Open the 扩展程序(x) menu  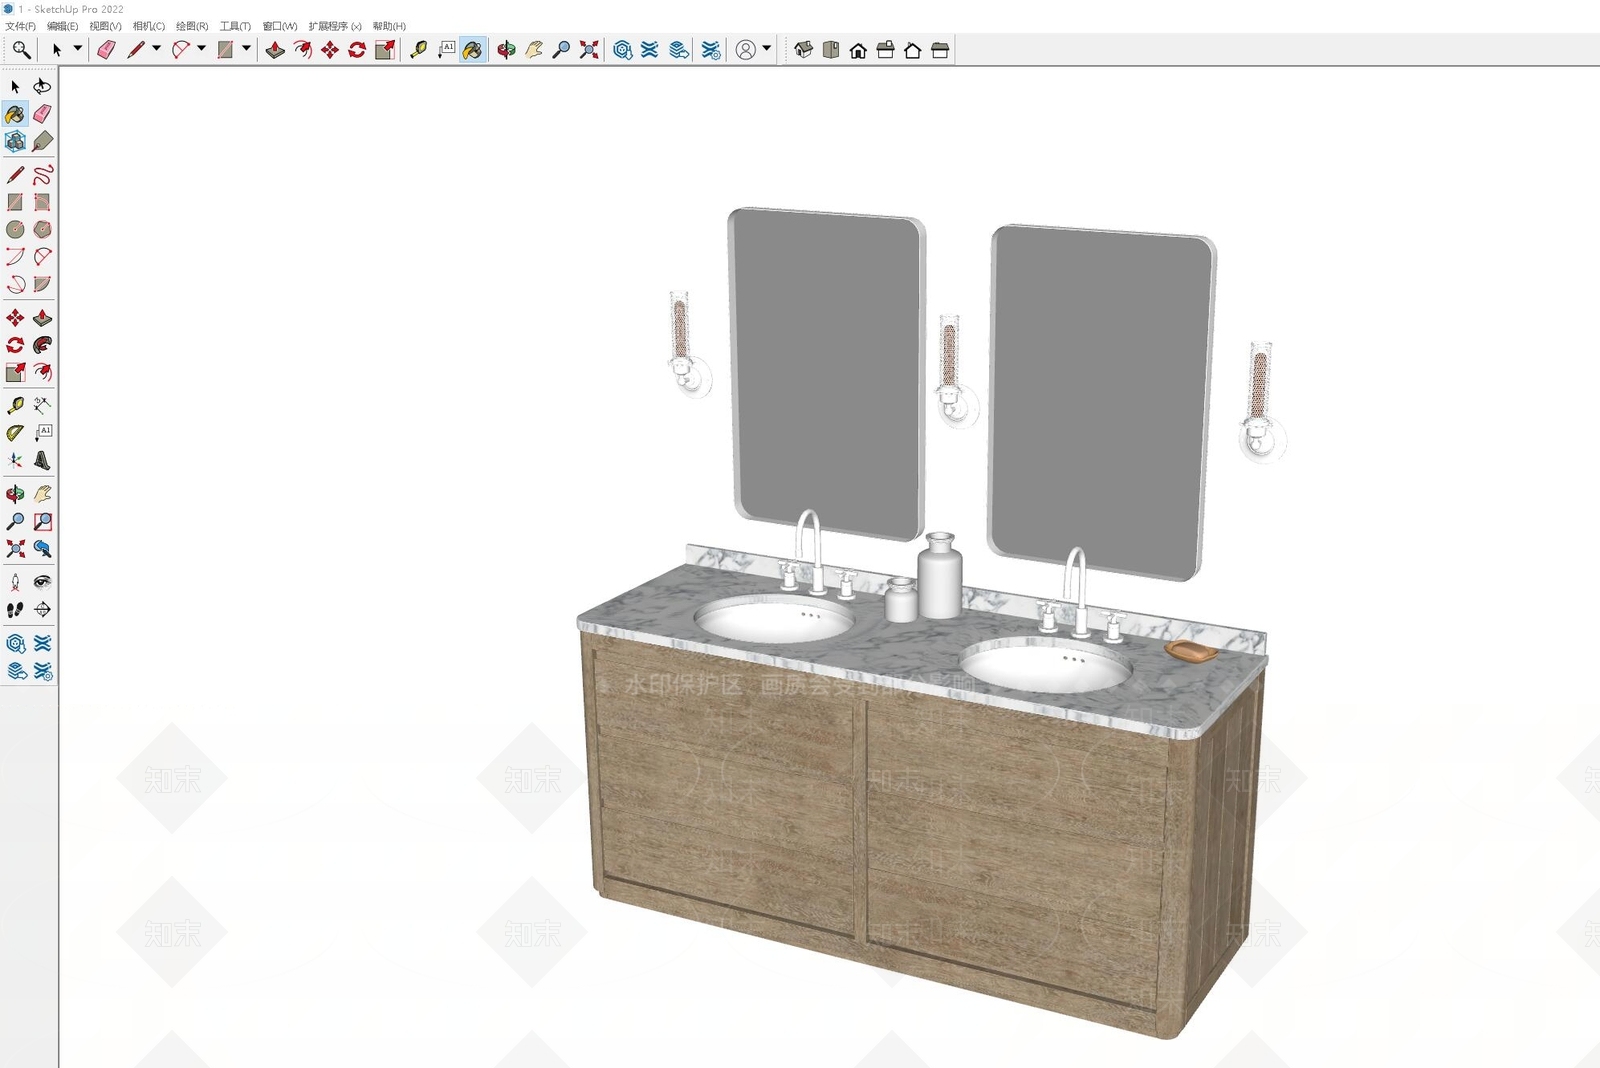pos(335,26)
